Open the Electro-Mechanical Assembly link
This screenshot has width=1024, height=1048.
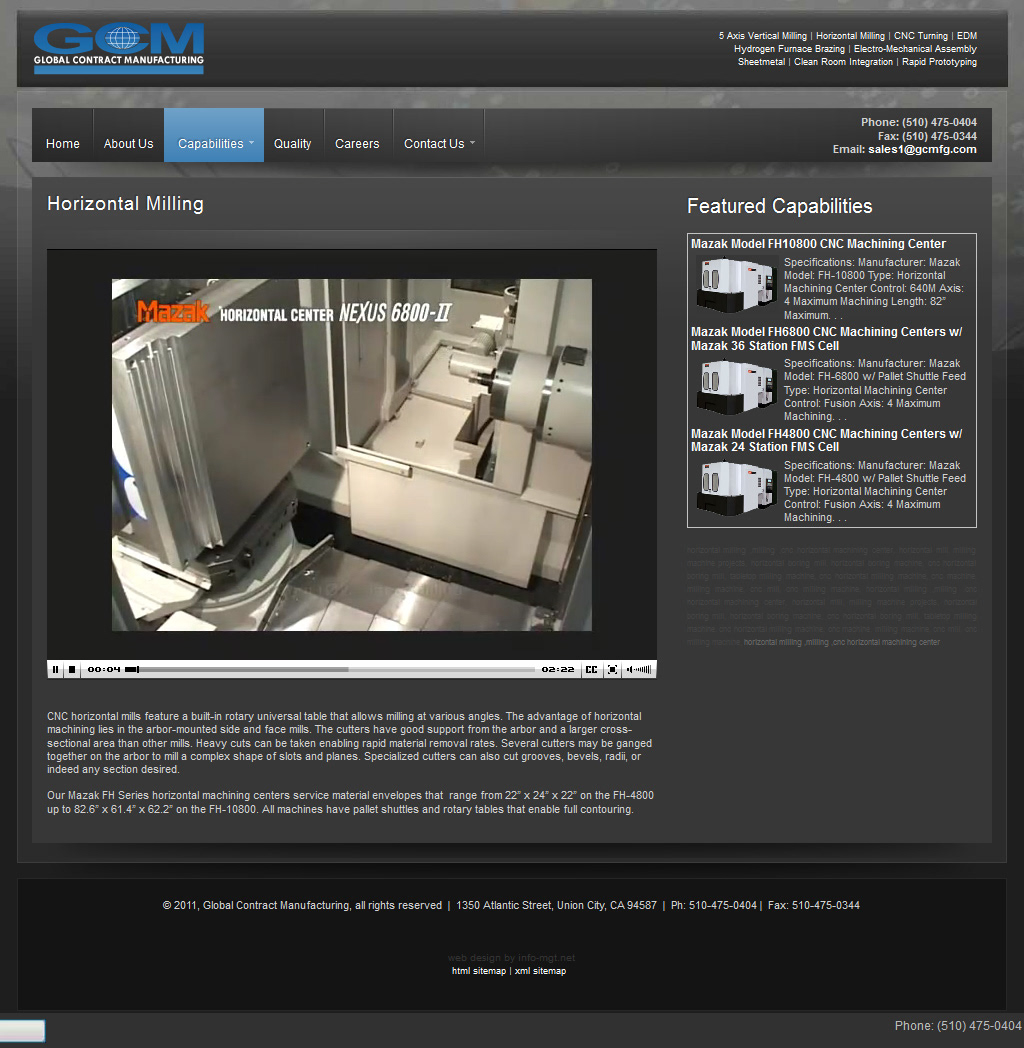pyautogui.click(x=915, y=49)
